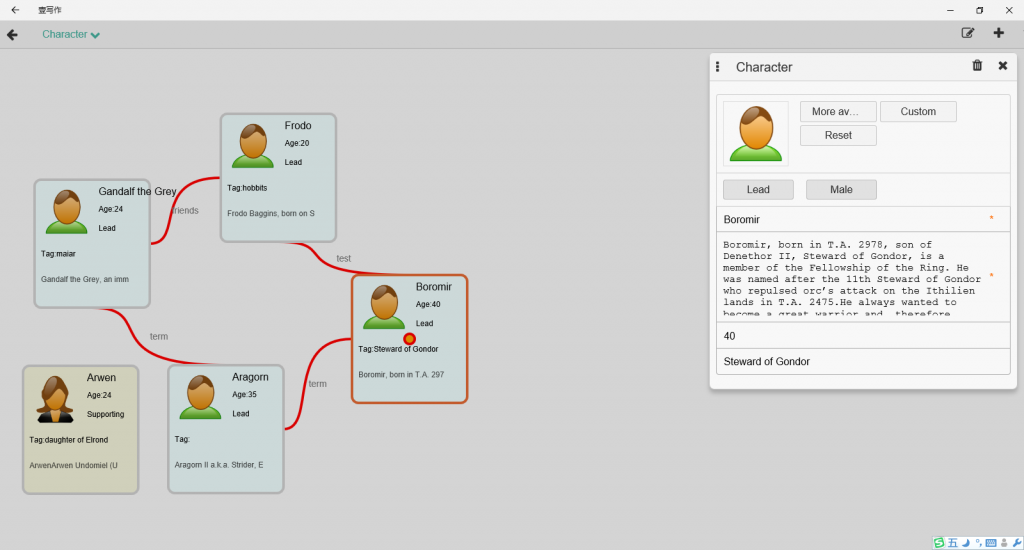
Task: Click the red connector dot on Boromir's card
Action: 409,338
